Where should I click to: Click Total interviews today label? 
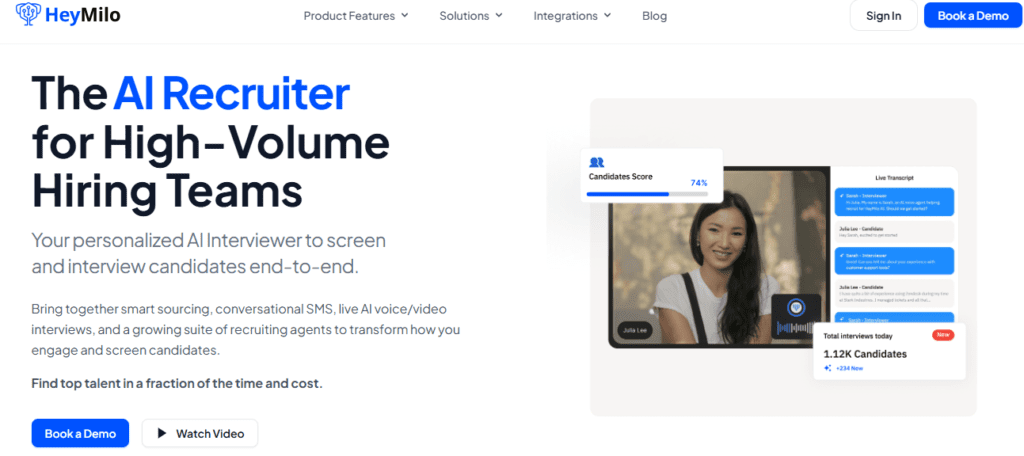[857, 336]
